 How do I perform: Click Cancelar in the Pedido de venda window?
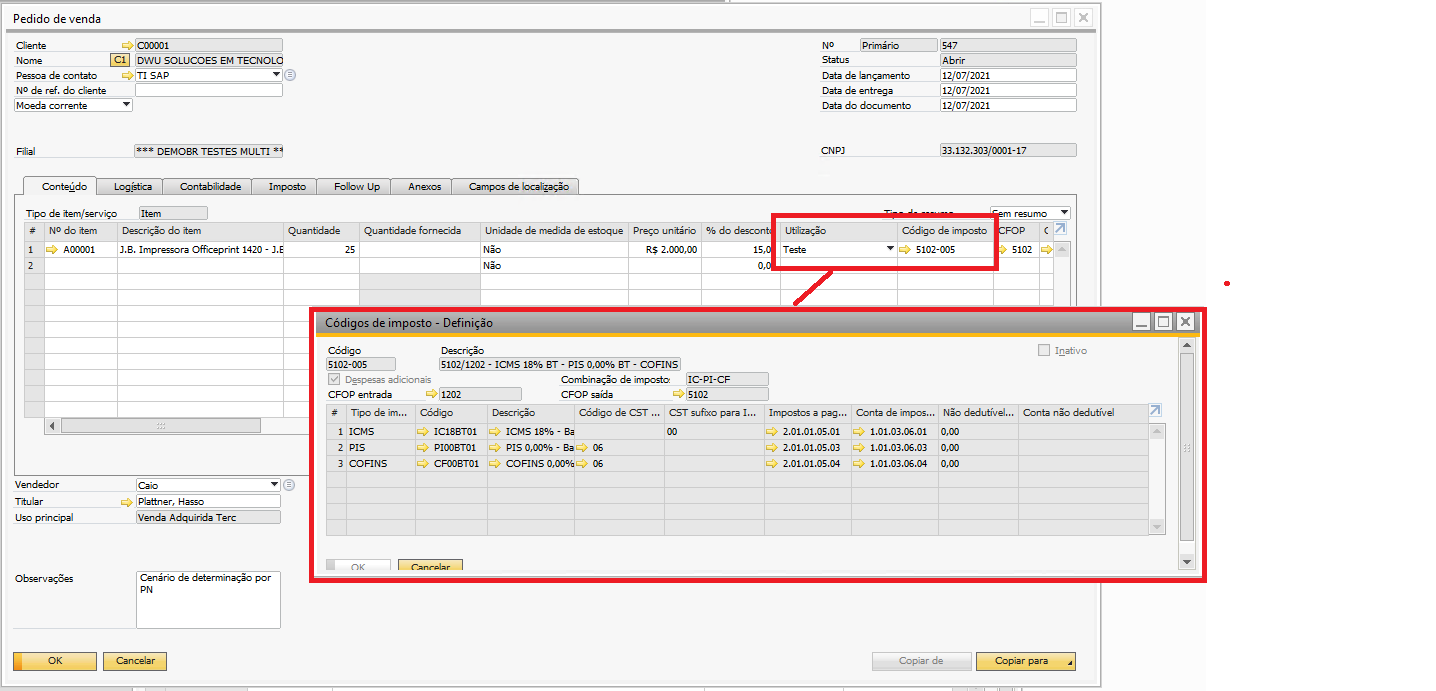[x=135, y=661]
